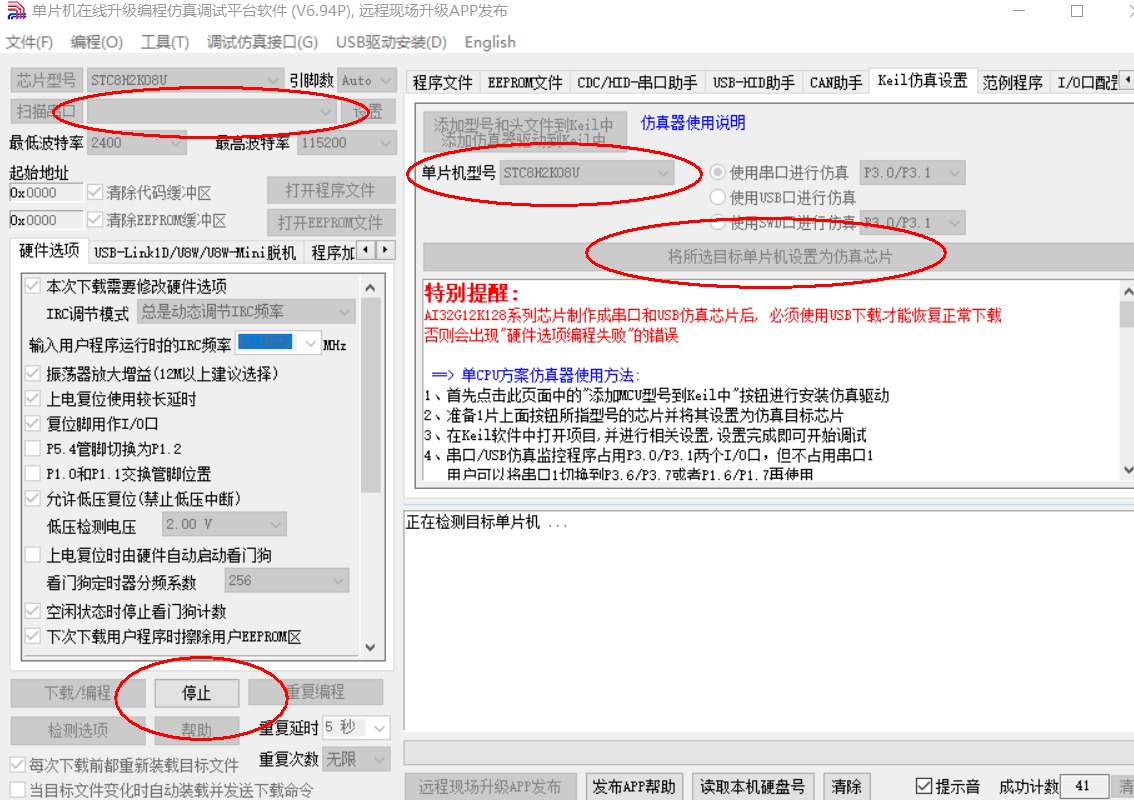The image size is (1134, 800).
Task: Click 下载/编程 button
Action: (77, 693)
